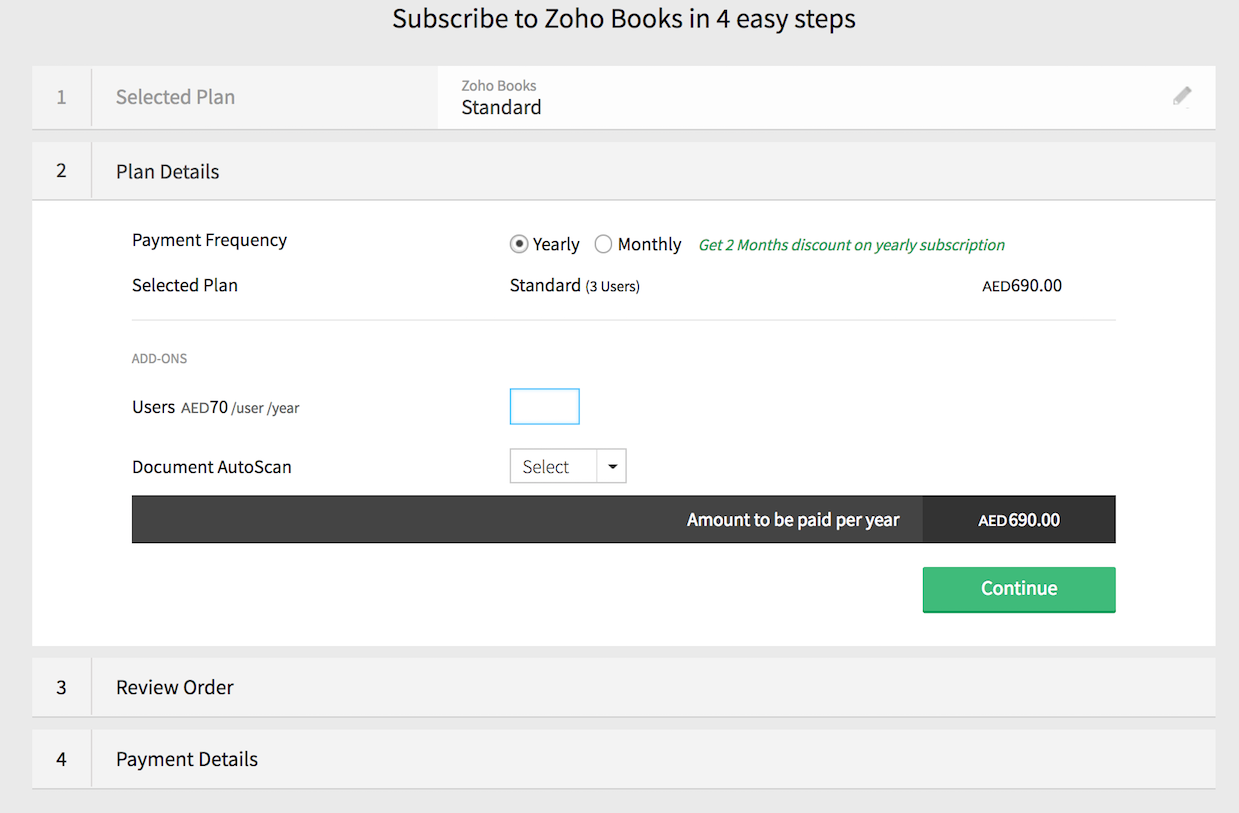
Task: Click the Monthly radio label text
Action: click(649, 244)
